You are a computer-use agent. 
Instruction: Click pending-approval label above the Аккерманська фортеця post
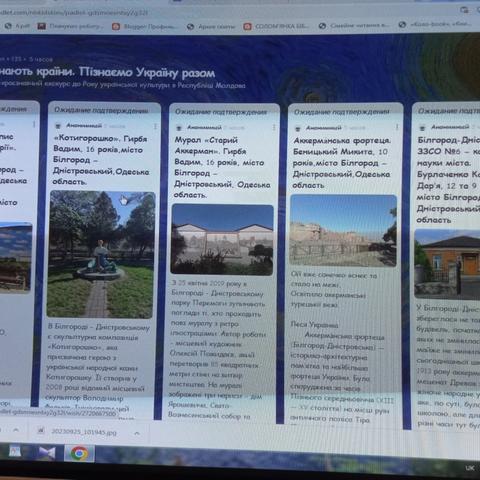coord(341,112)
